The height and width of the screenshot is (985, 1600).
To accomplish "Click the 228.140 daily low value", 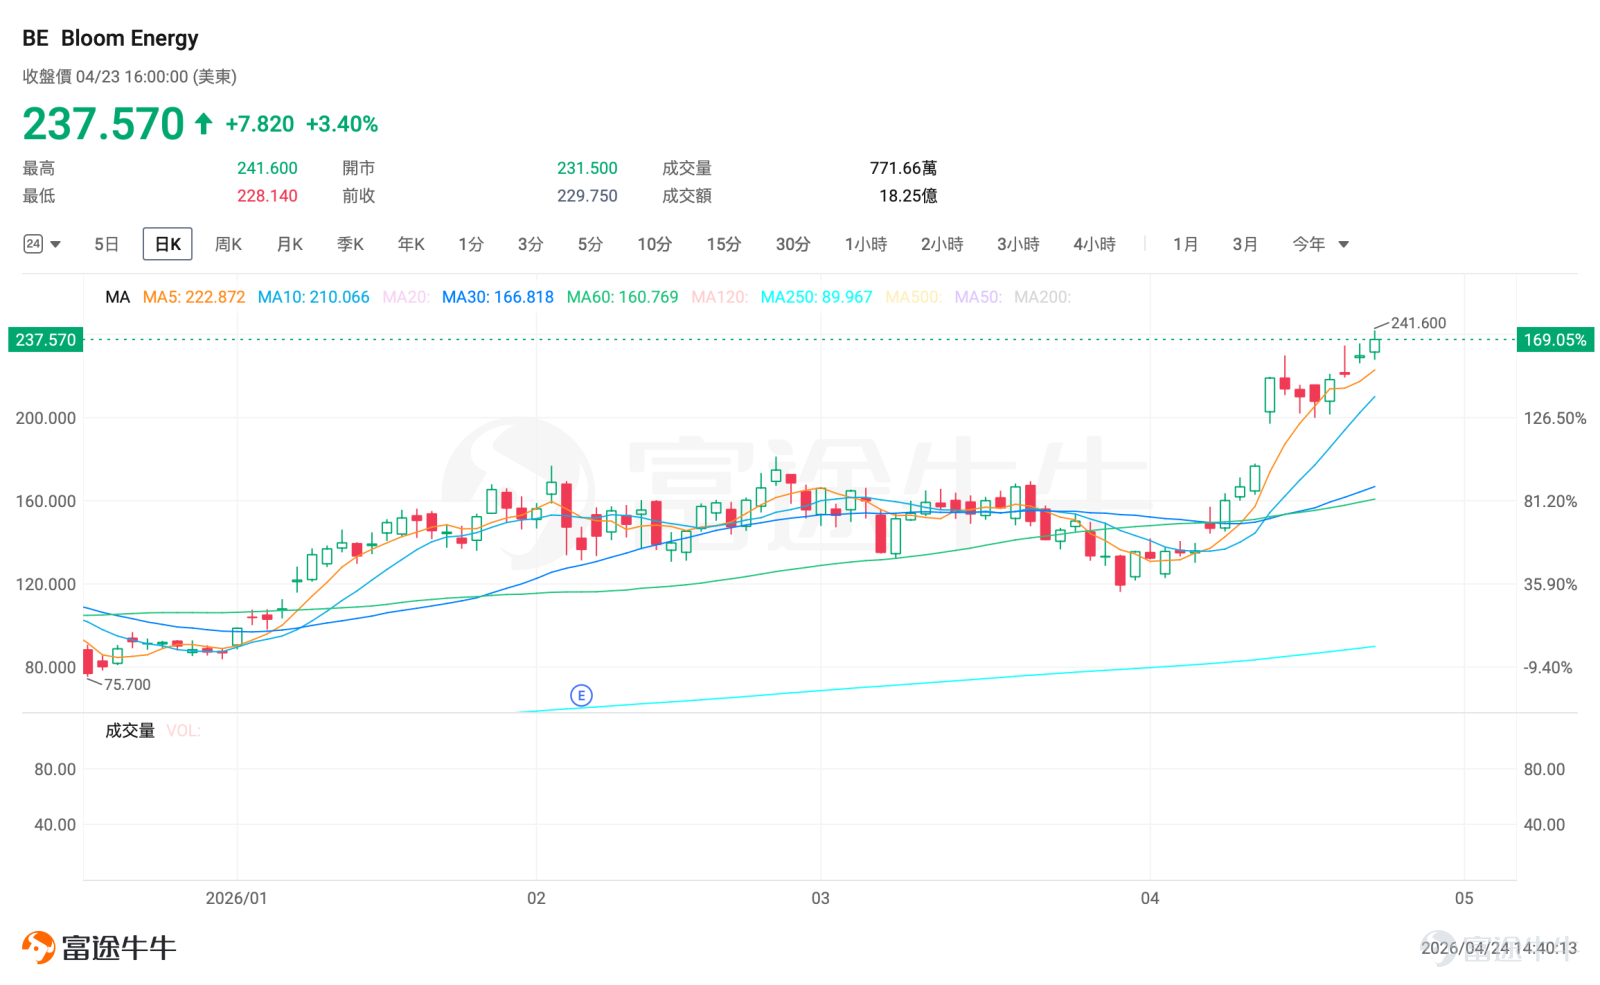I will coord(267,196).
